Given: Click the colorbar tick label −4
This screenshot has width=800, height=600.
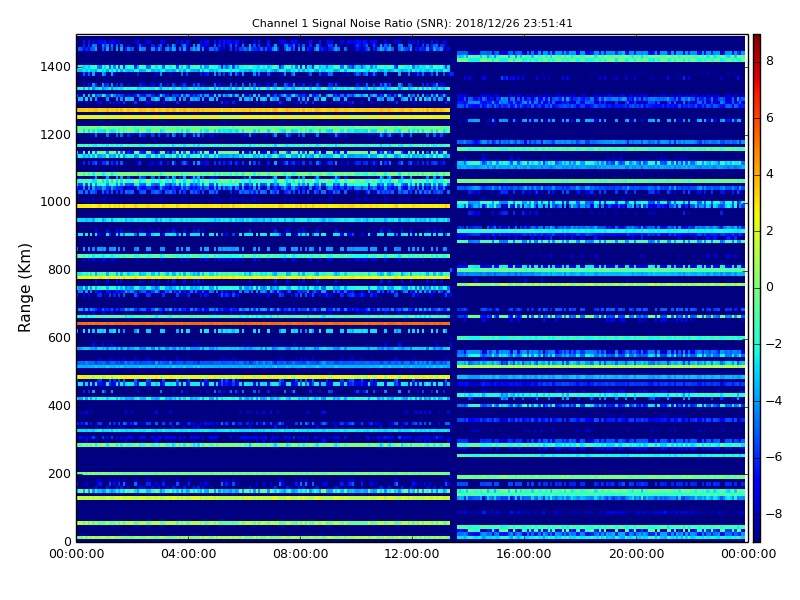Looking at the screenshot, I should [774, 401].
